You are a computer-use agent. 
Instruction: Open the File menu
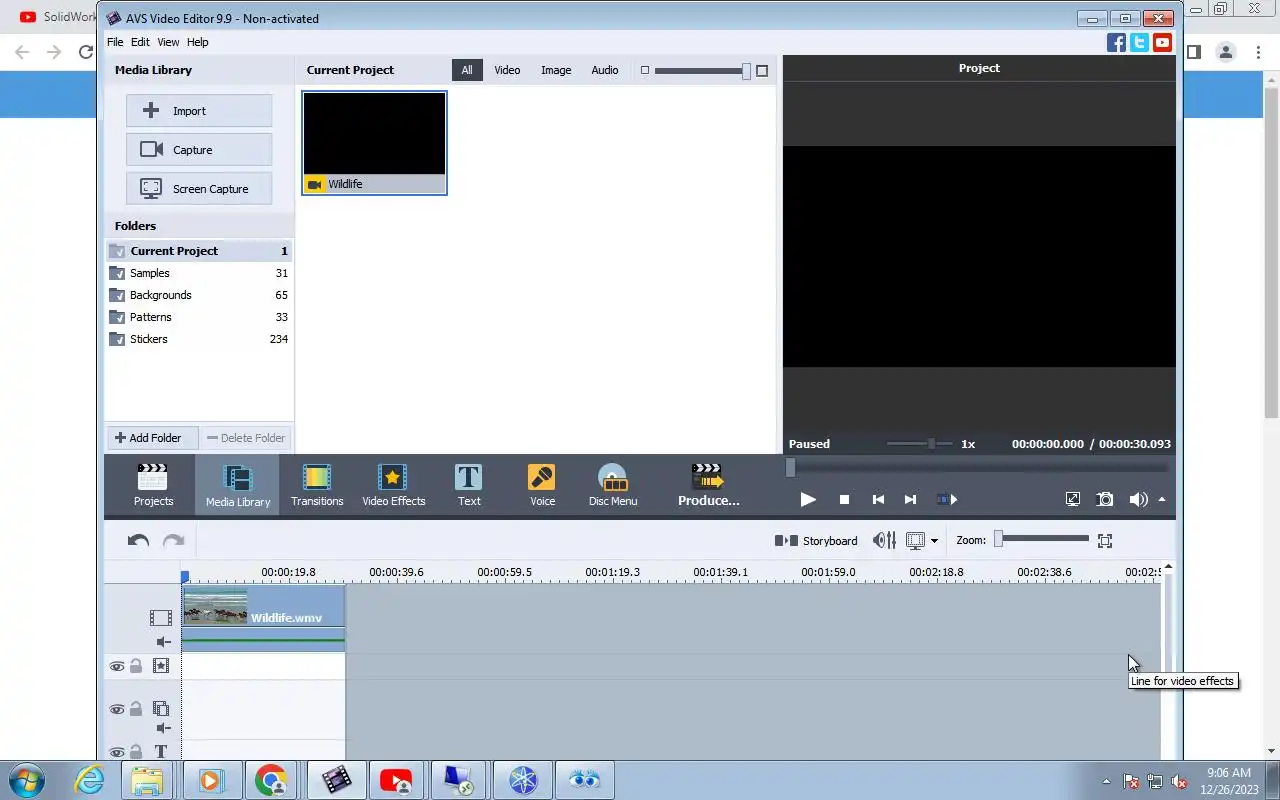pyautogui.click(x=115, y=42)
